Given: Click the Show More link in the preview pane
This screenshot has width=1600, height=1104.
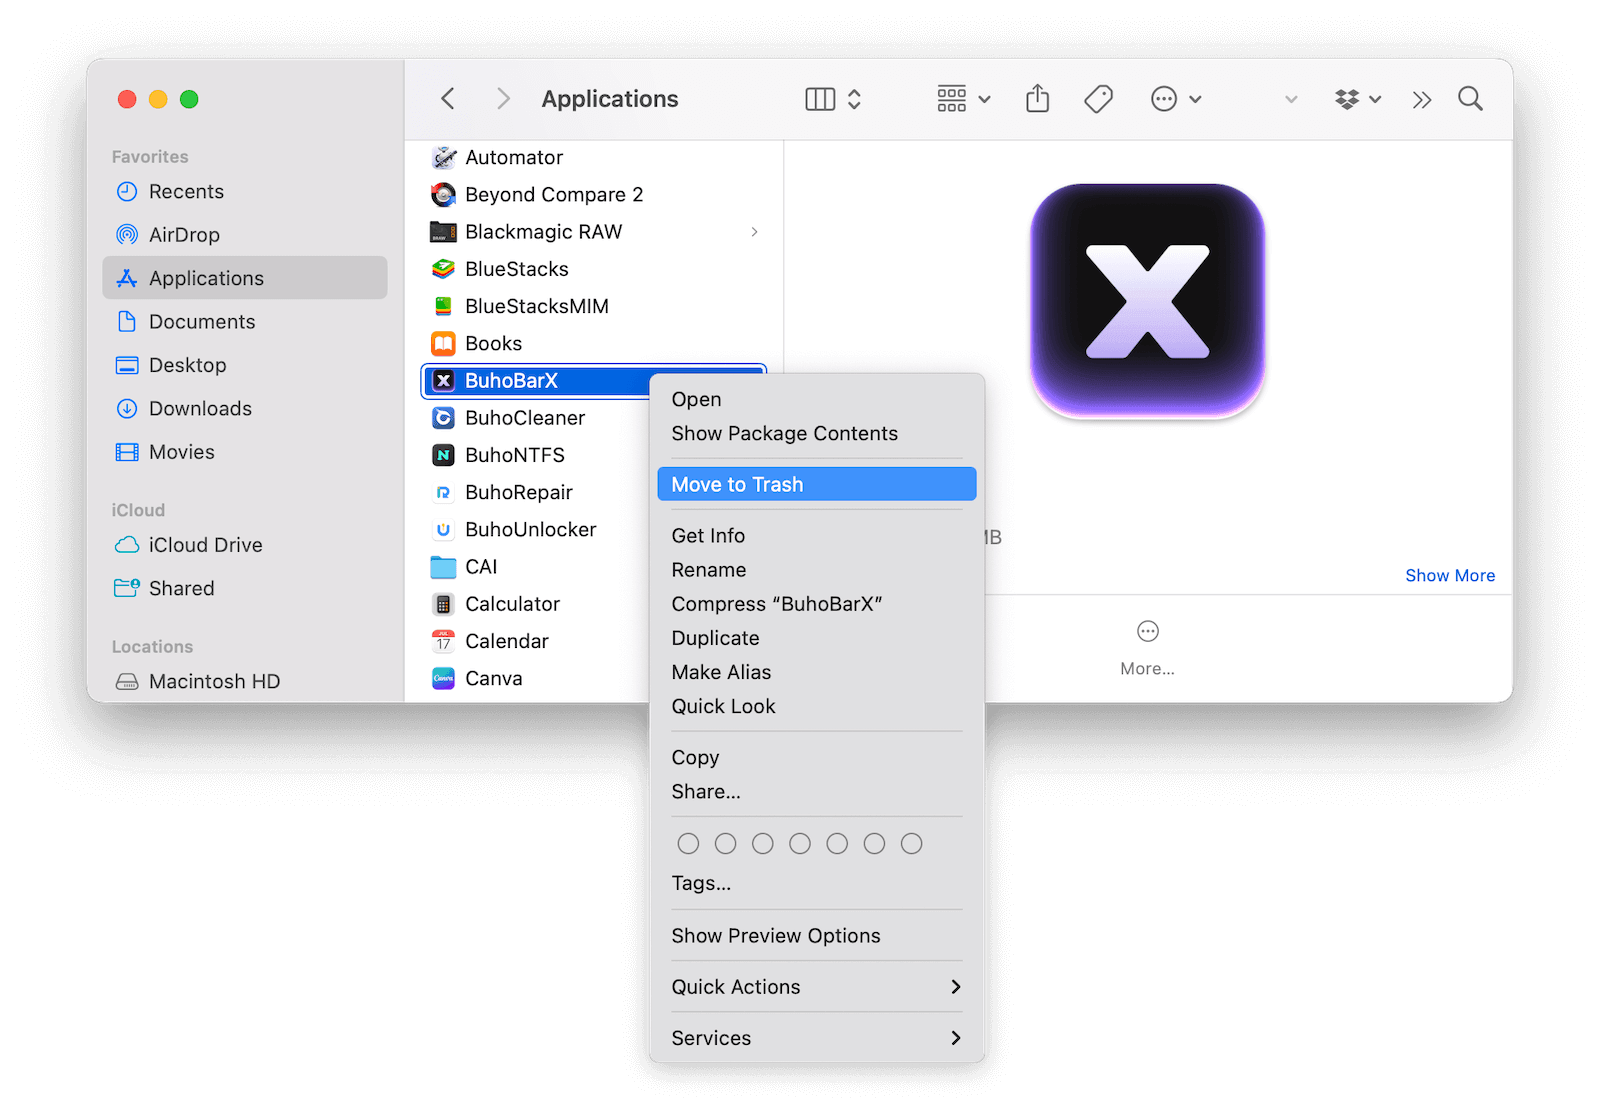Looking at the screenshot, I should pyautogui.click(x=1450, y=575).
